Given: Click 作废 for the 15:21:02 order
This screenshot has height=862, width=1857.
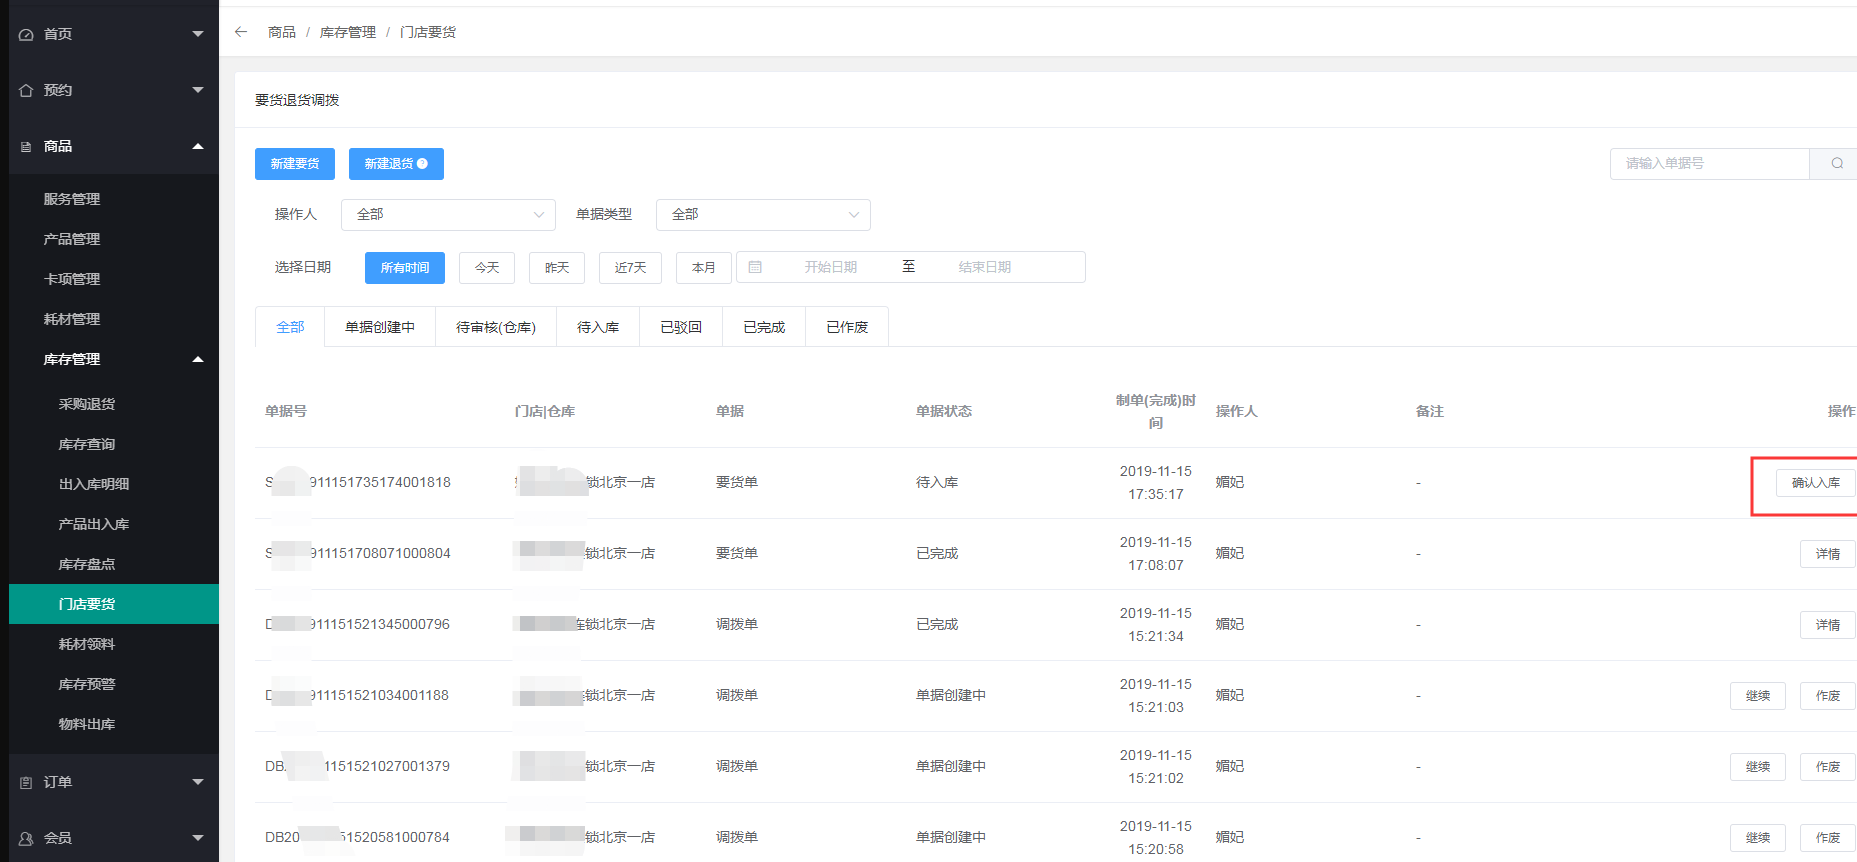Looking at the screenshot, I should point(1828,767).
